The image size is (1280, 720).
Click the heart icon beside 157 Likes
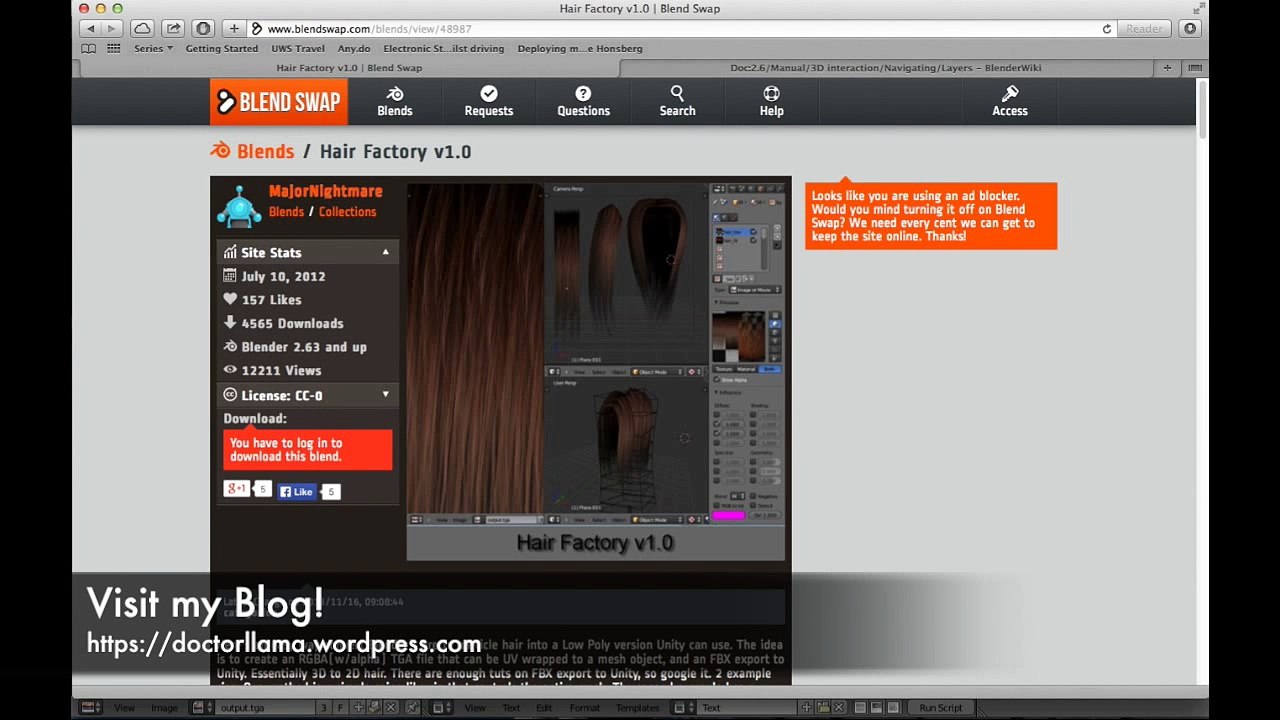coord(230,299)
